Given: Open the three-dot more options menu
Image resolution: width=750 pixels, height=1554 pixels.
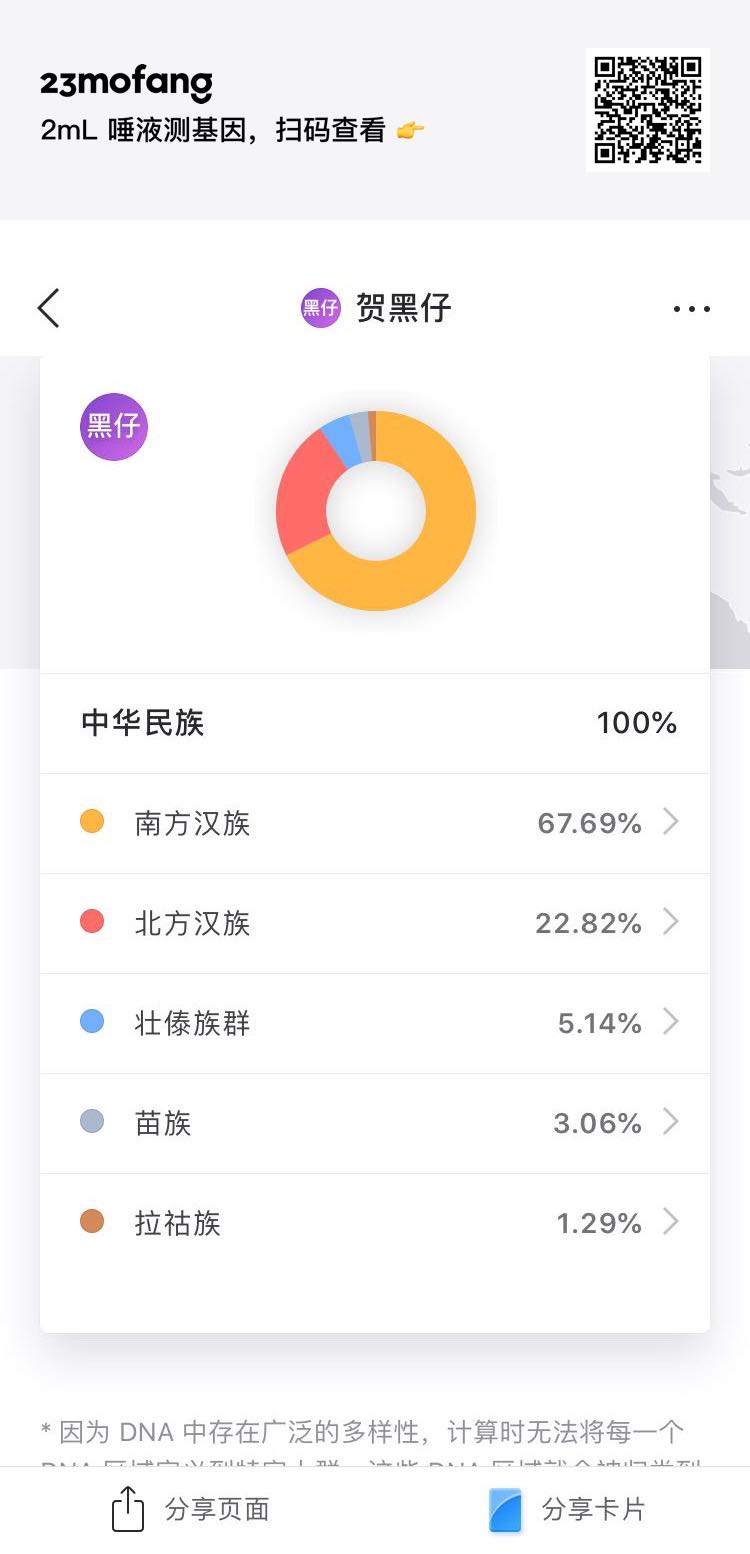Looking at the screenshot, I should point(691,309).
